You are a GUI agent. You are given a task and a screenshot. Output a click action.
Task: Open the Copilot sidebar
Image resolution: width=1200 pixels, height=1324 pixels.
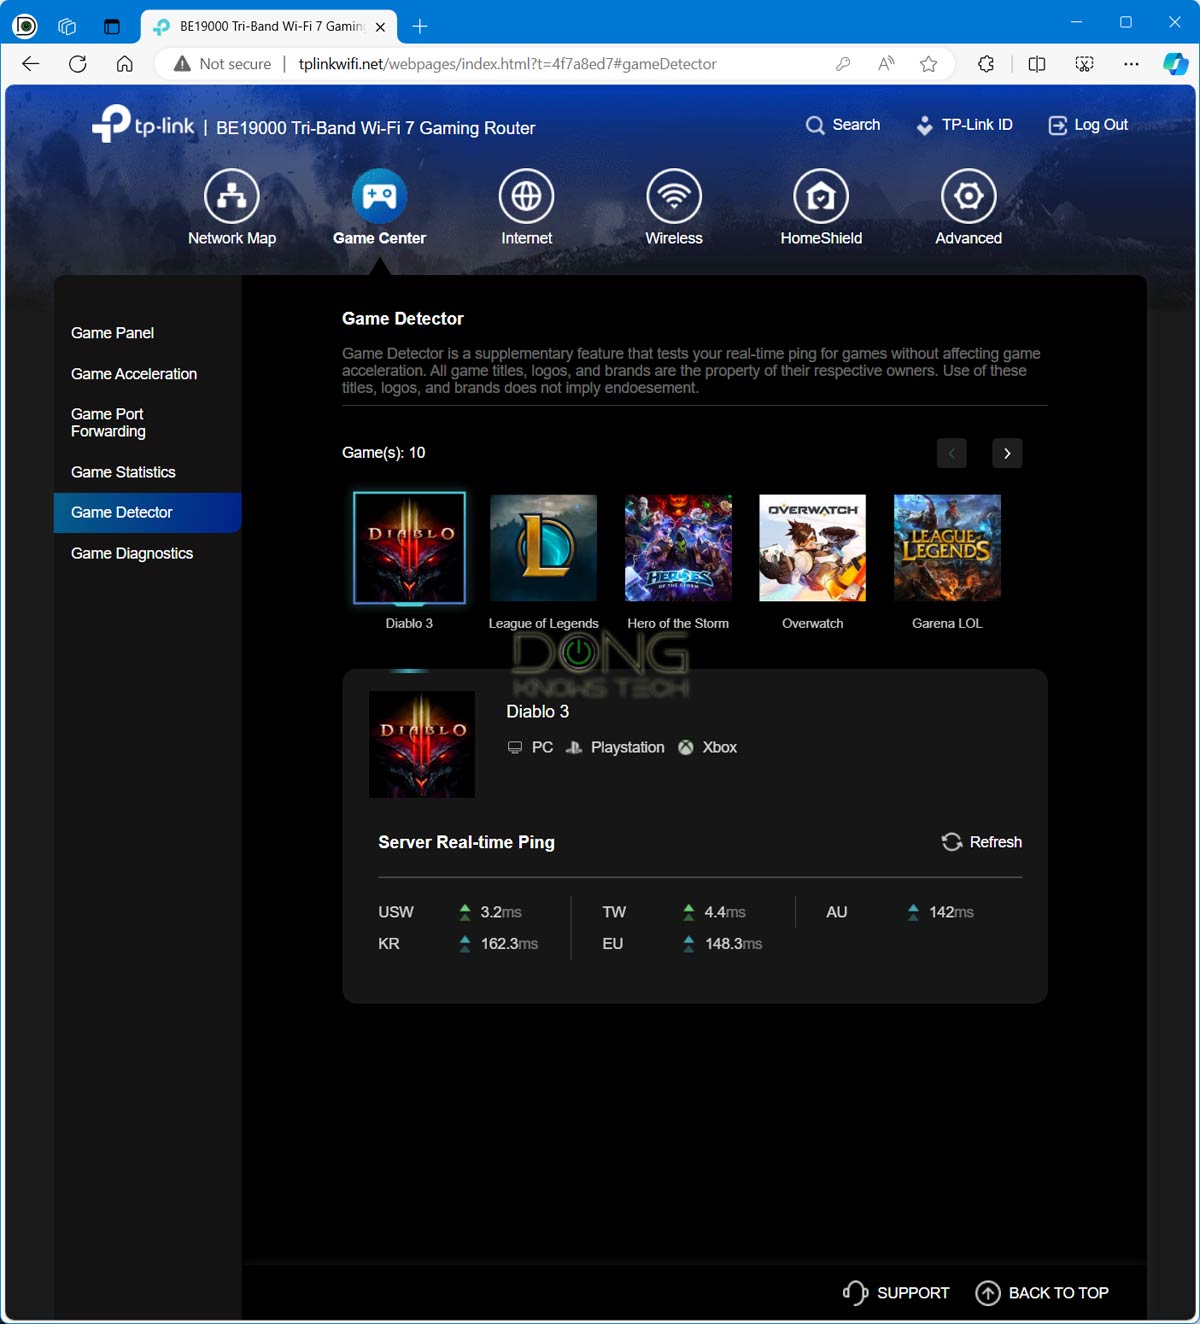click(1175, 64)
